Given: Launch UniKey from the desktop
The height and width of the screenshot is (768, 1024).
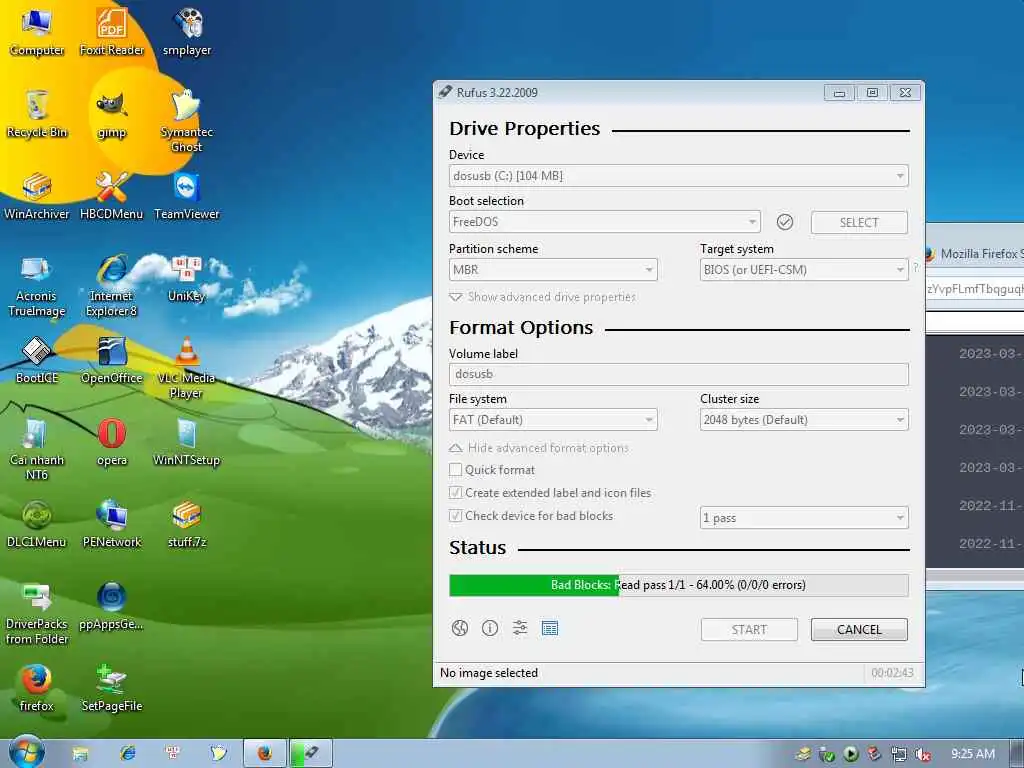Looking at the screenshot, I should 187,279.
